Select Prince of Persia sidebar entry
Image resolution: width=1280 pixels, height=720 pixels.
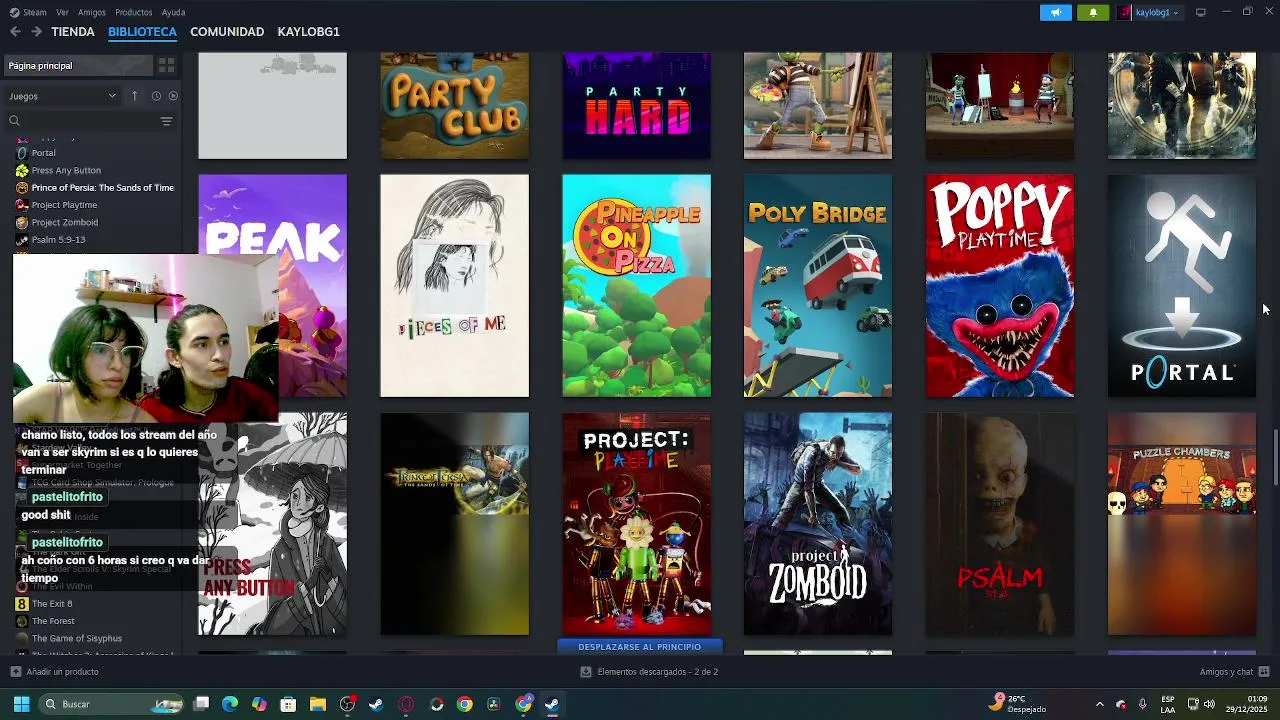tap(102, 188)
